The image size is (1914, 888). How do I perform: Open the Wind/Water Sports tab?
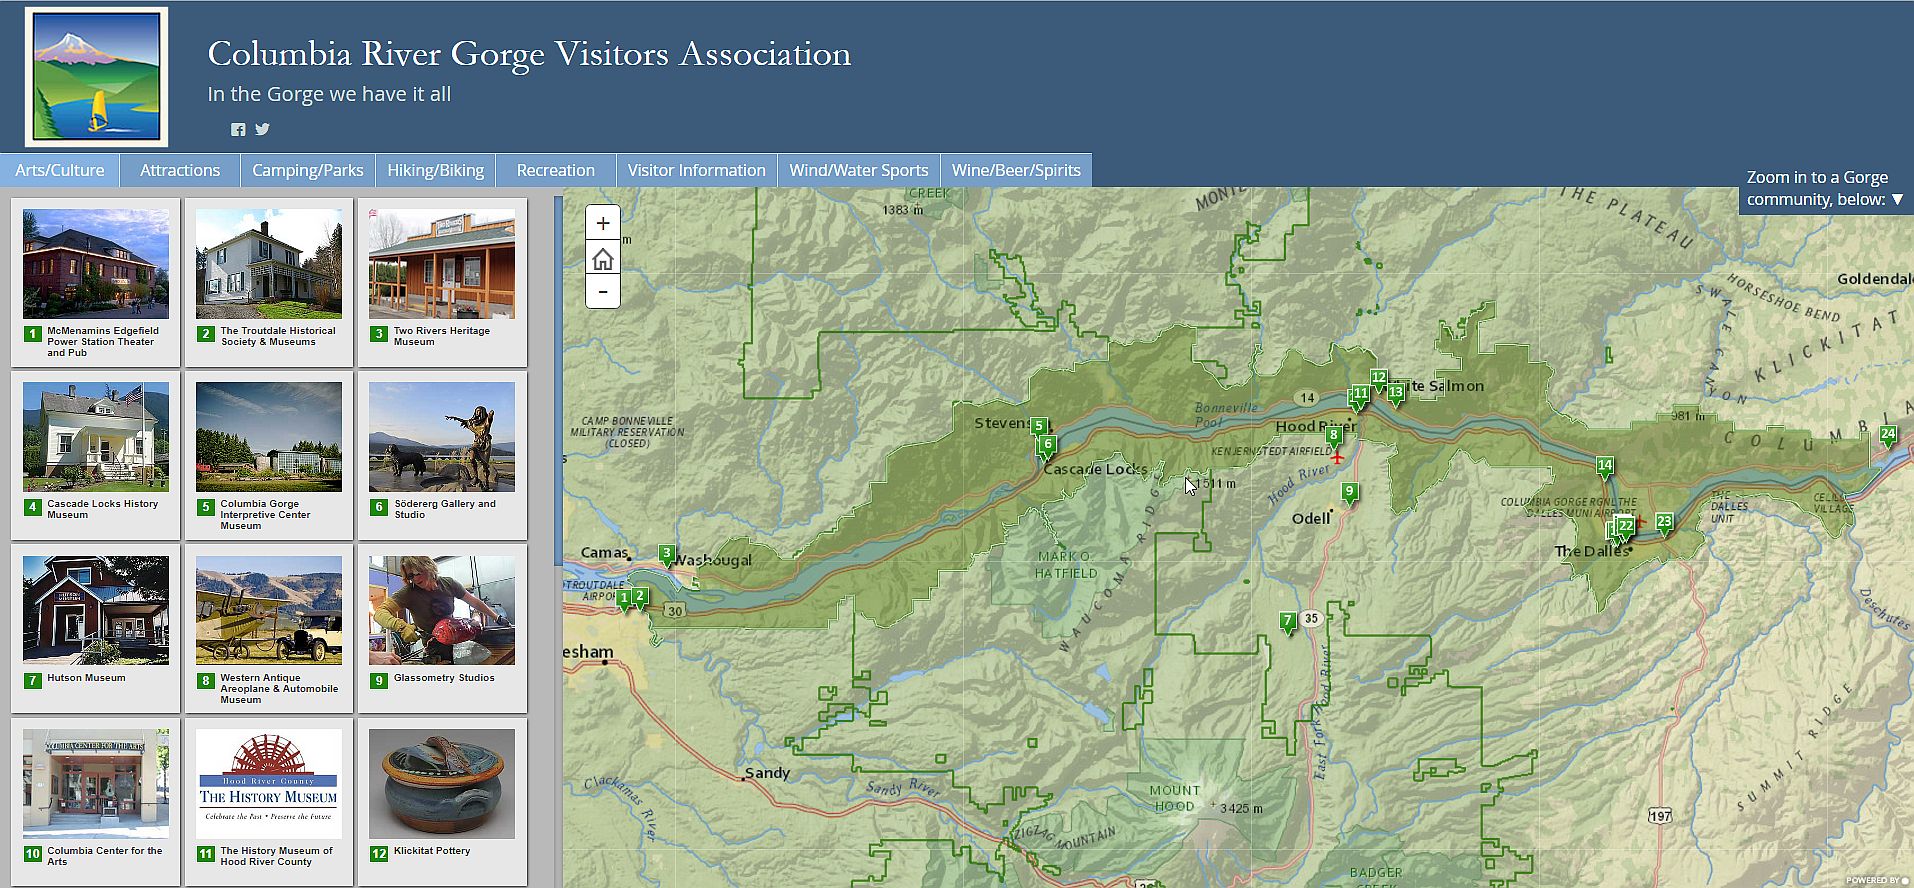coord(859,170)
